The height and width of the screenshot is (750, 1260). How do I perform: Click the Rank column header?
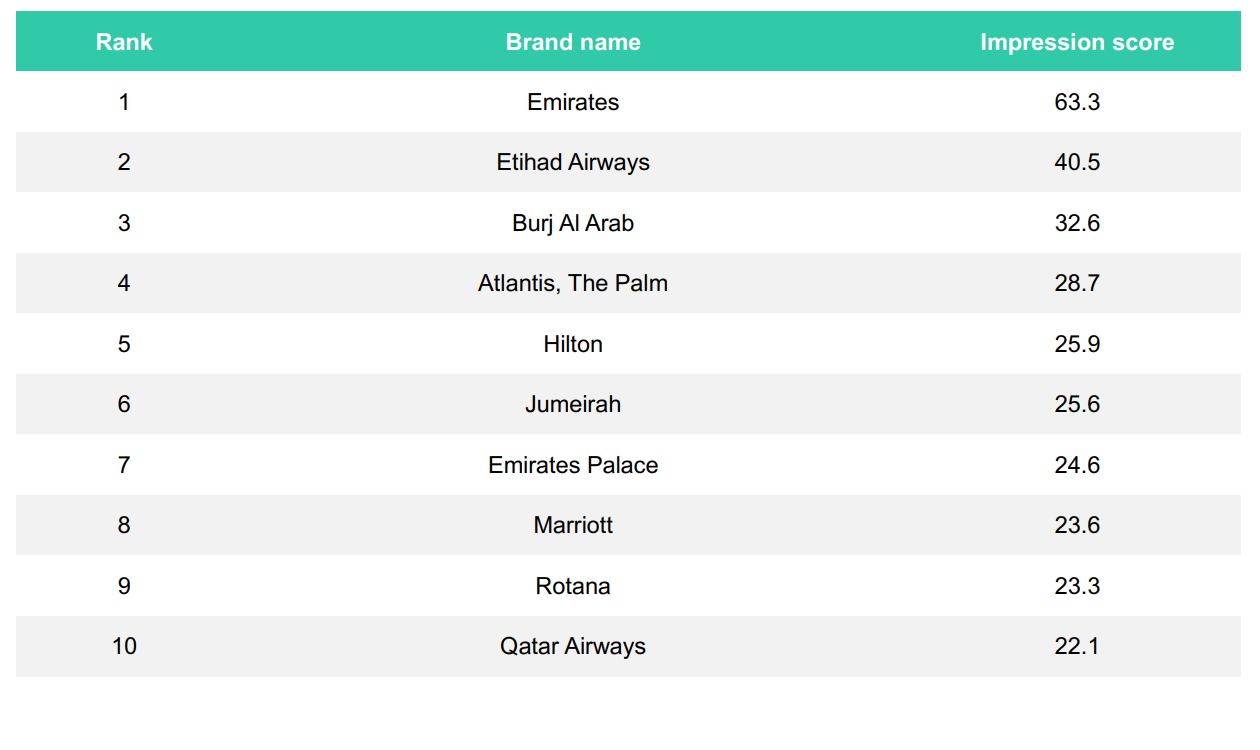coord(124,42)
